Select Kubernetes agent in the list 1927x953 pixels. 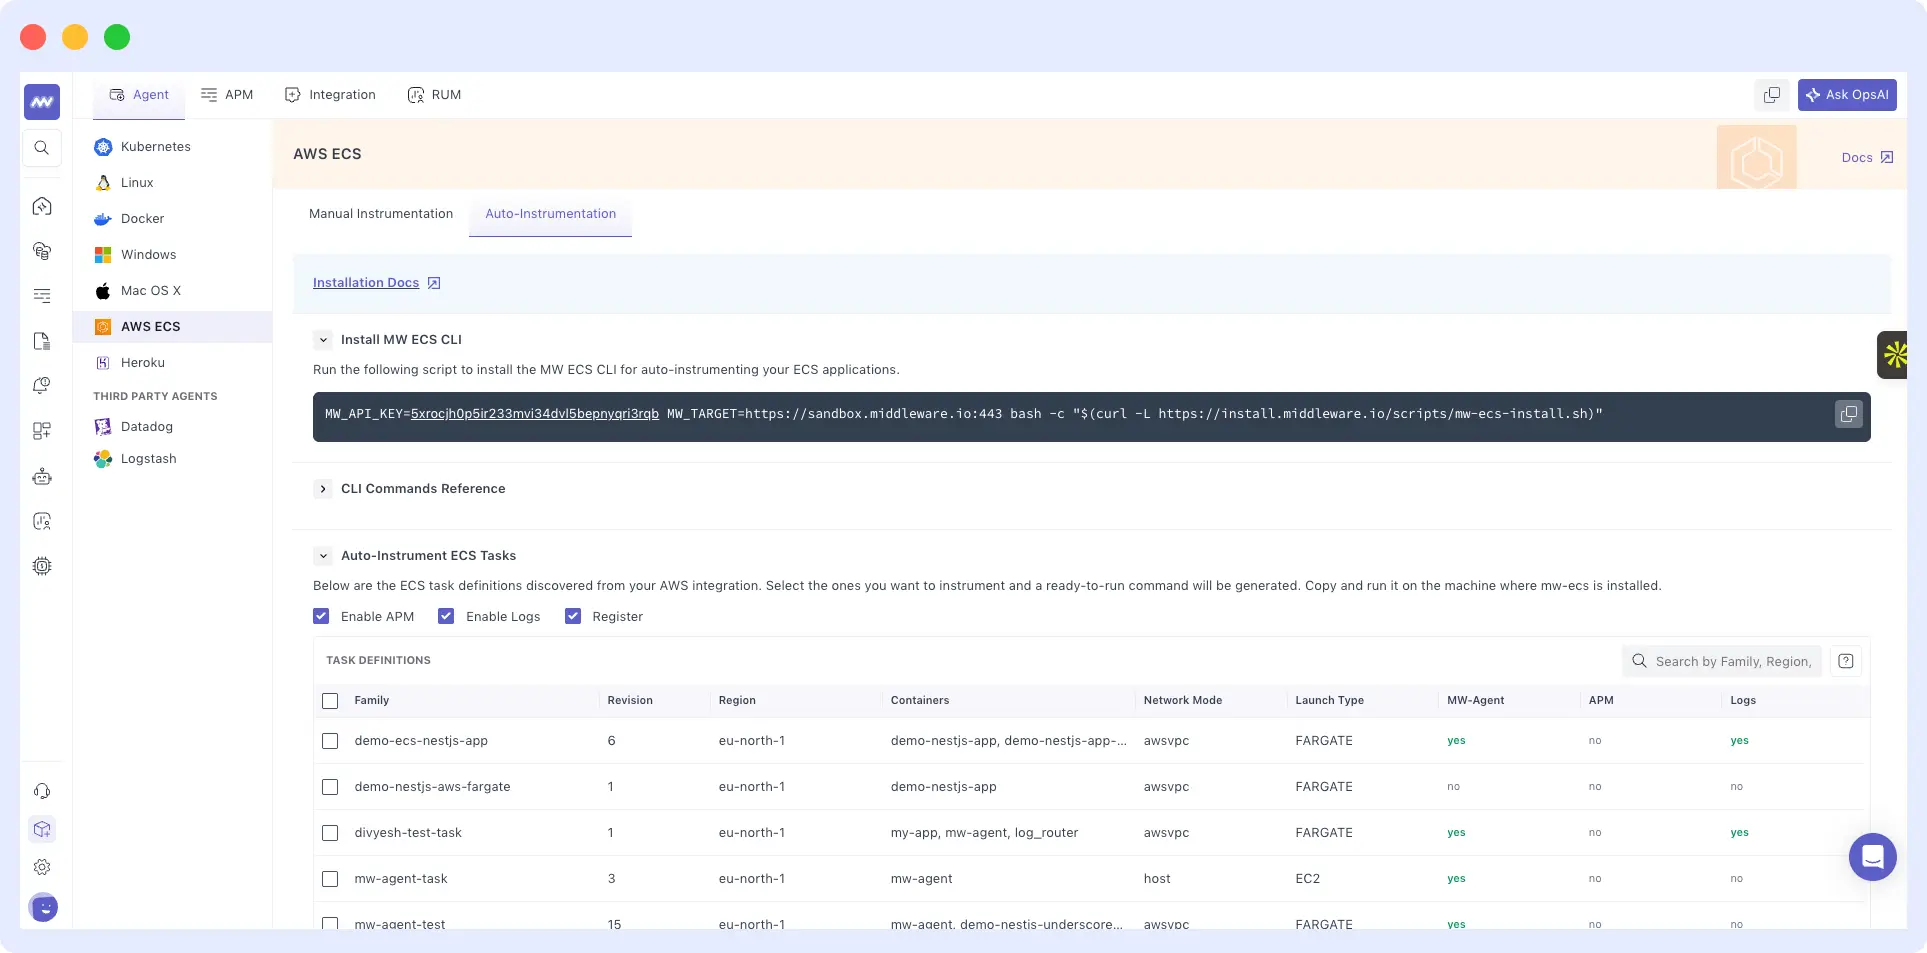coord(172,147)
